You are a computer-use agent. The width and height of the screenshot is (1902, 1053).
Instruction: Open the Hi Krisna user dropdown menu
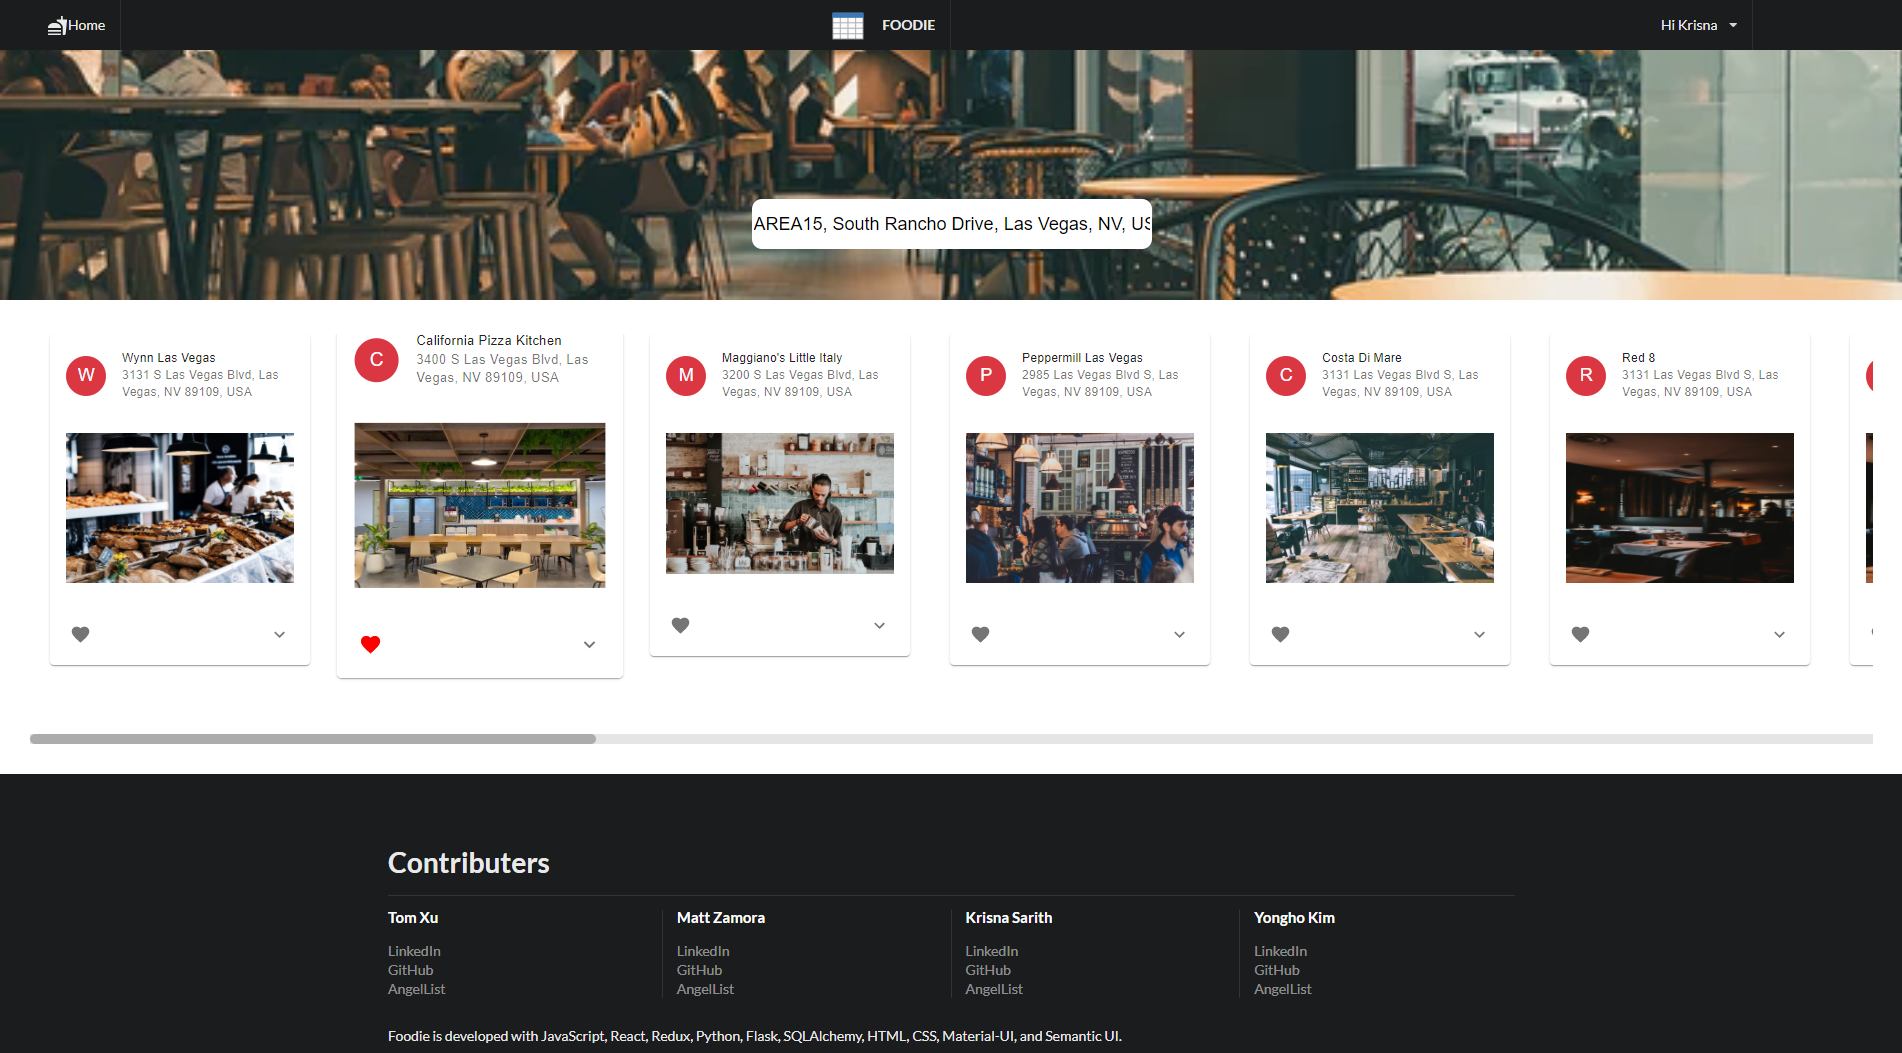point(1698,26)
